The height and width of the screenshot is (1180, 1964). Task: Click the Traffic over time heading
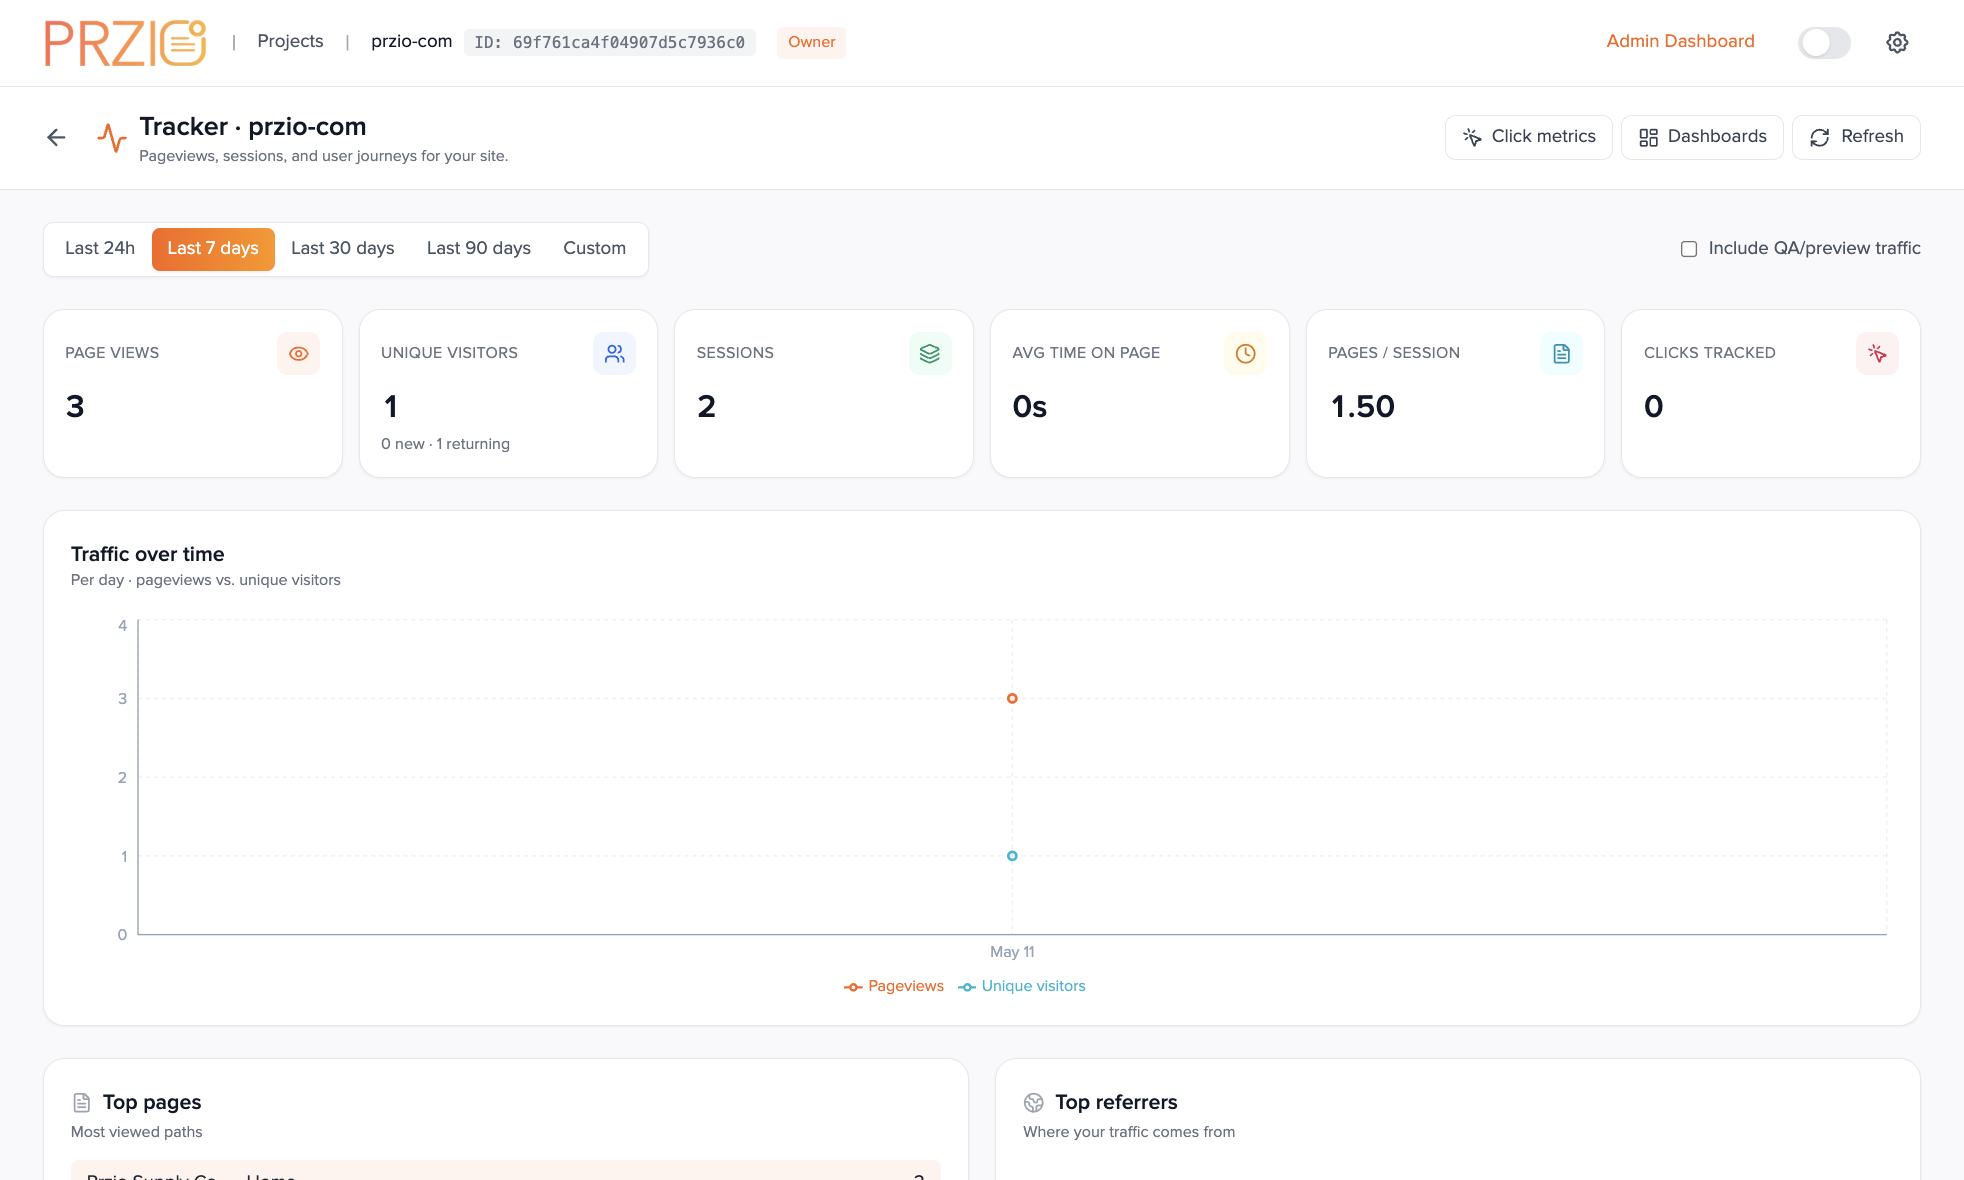(x=148, y=554)
